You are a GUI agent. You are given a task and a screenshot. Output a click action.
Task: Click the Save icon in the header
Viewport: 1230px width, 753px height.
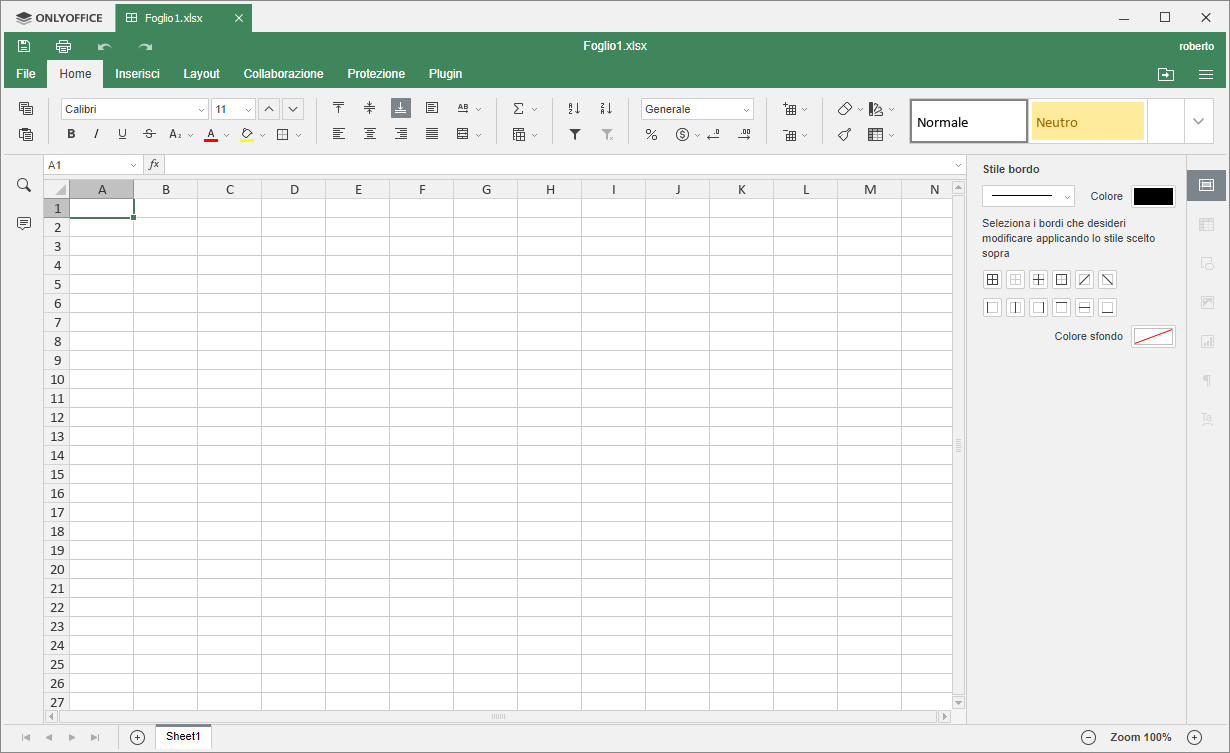coord(24,46)
